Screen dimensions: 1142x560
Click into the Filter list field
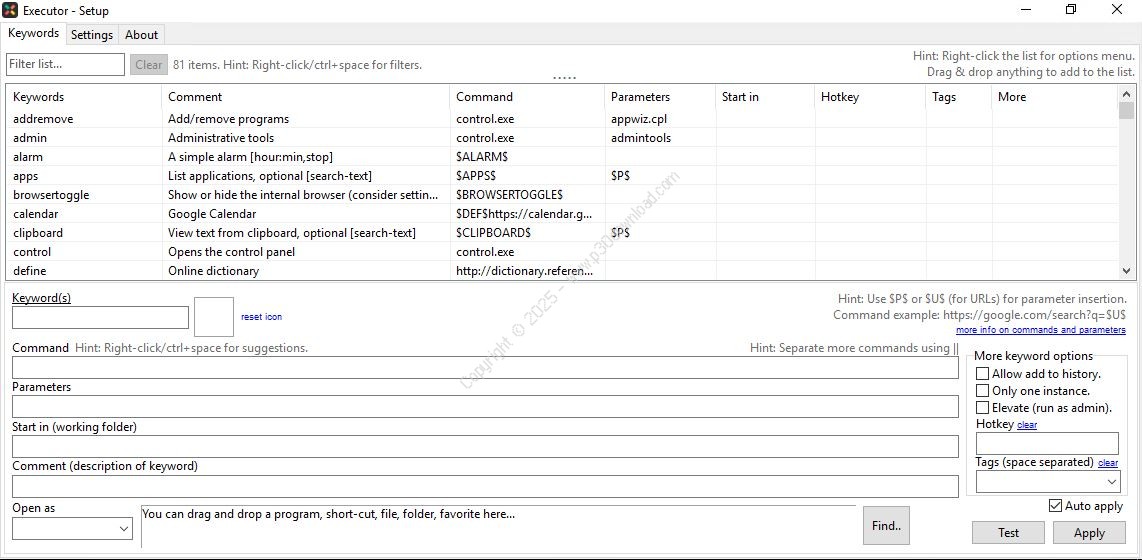pos(65,65)
